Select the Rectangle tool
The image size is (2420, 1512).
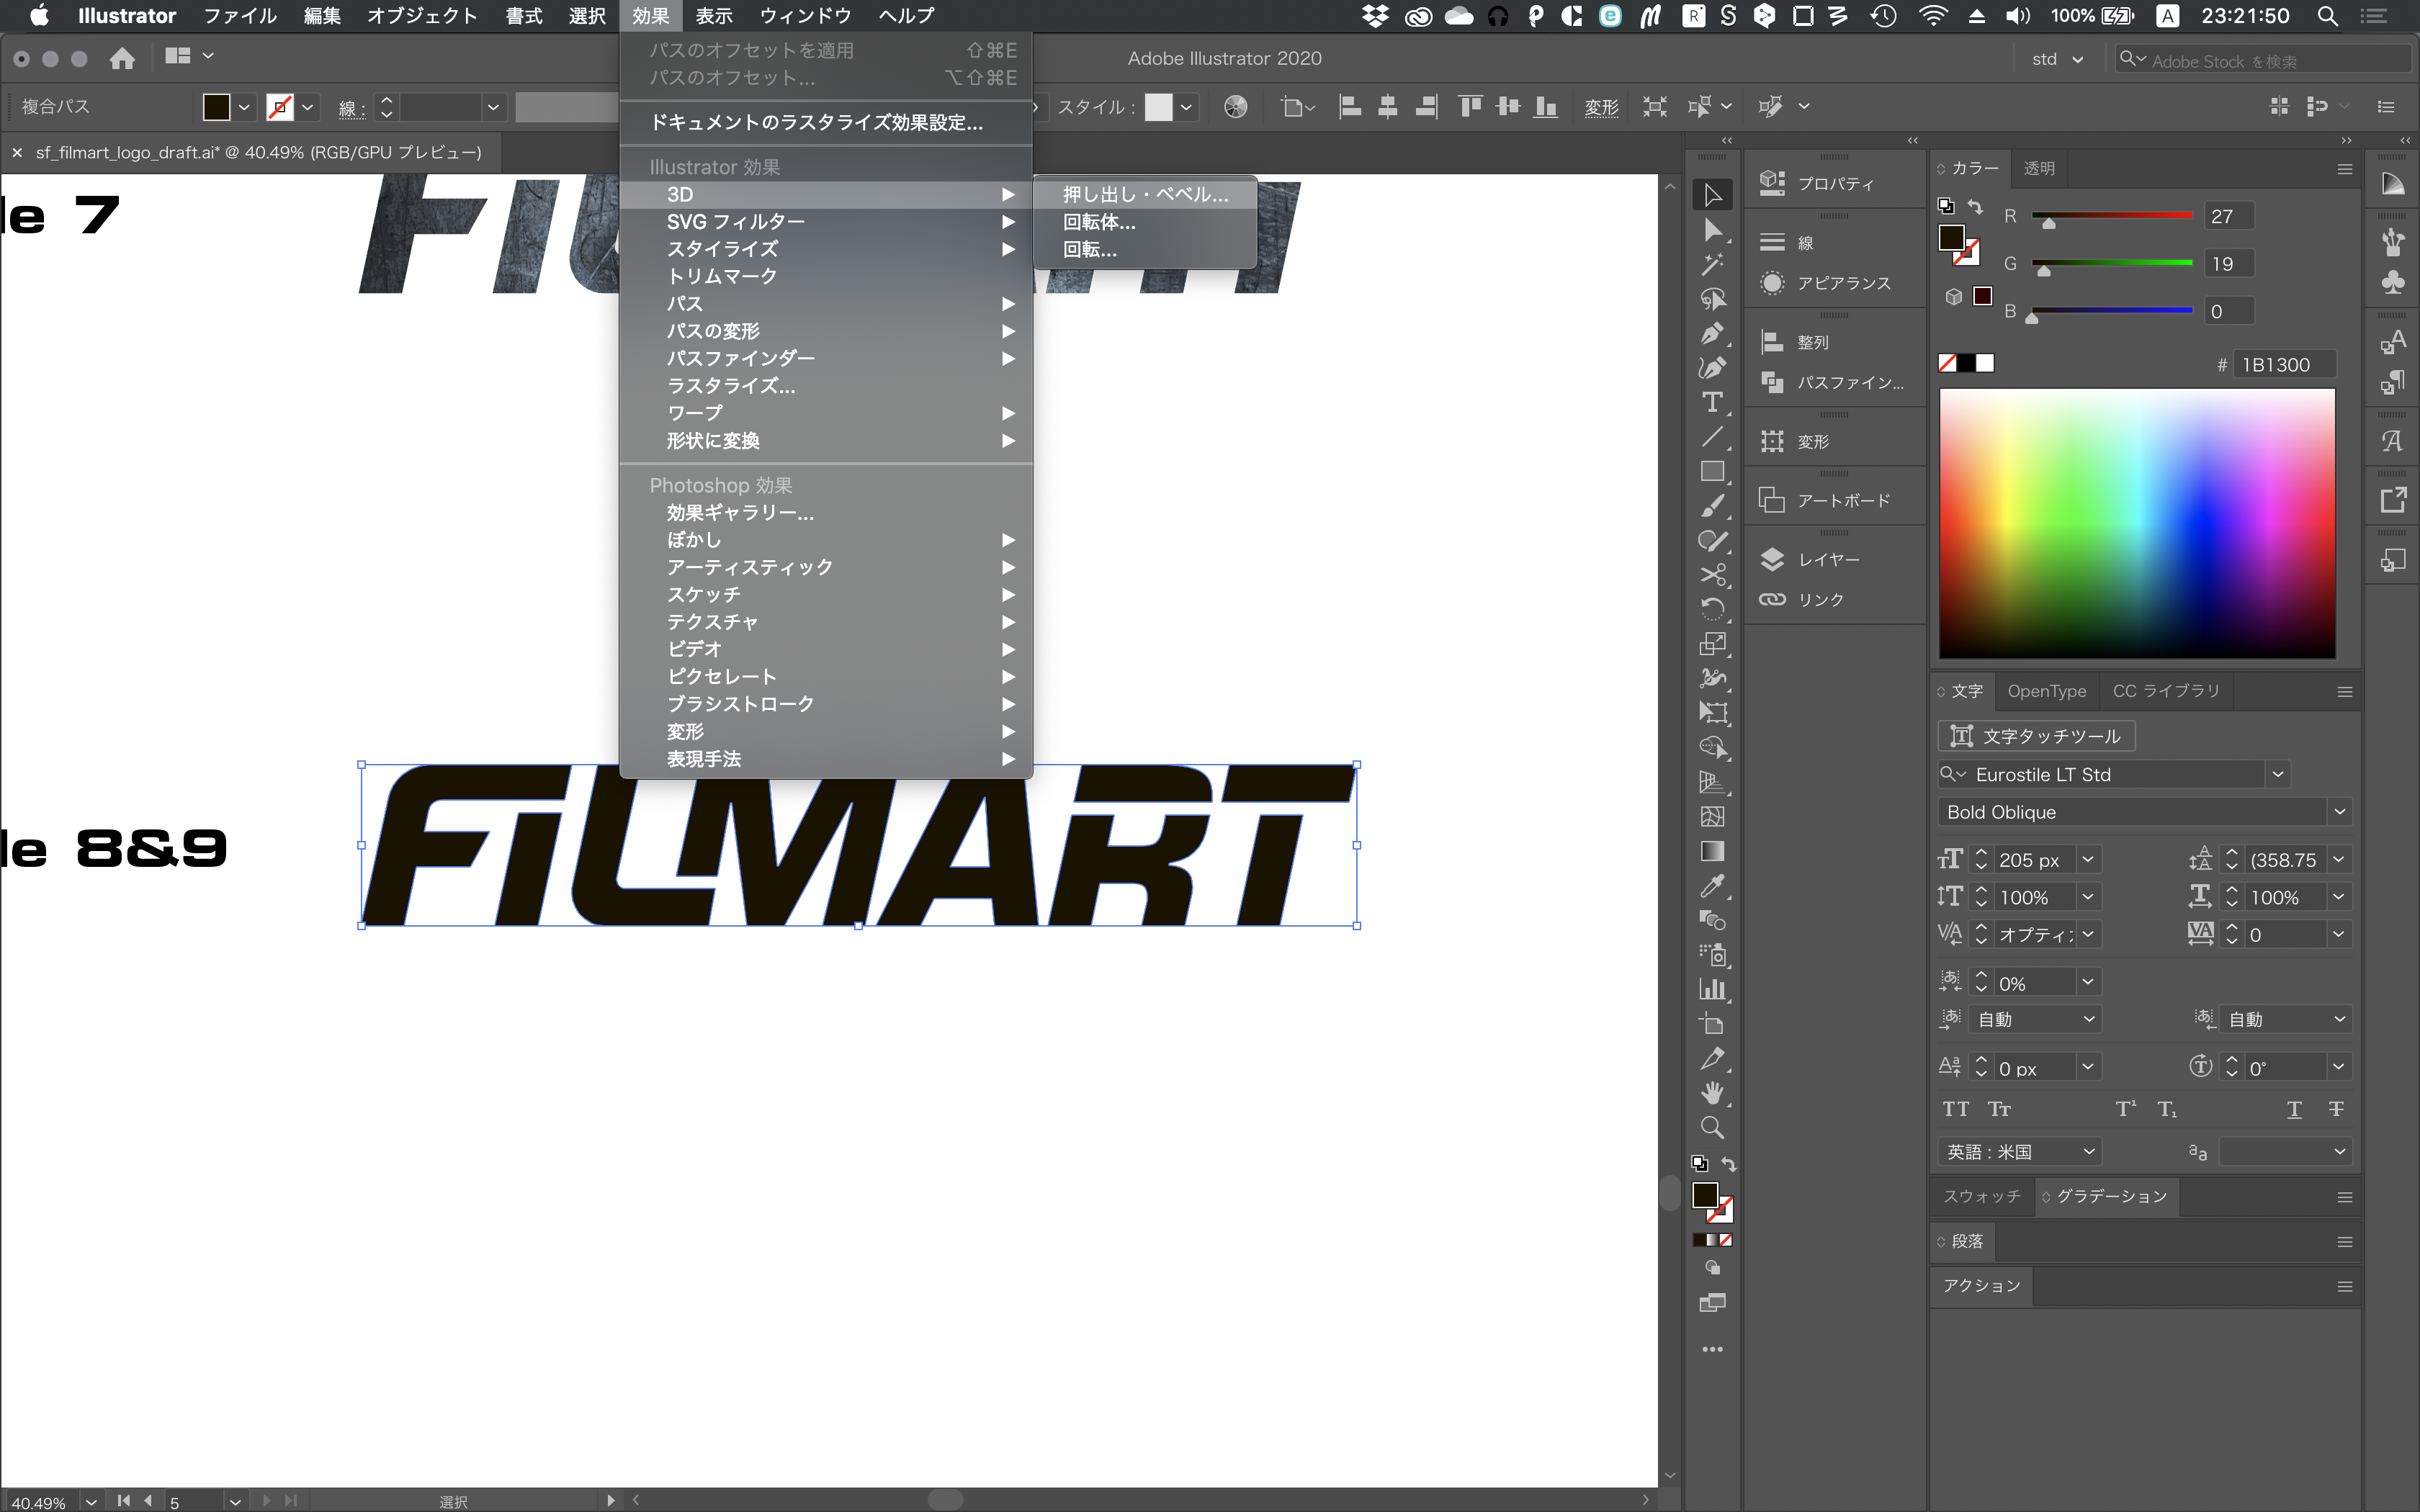[x=1712, y=471]
